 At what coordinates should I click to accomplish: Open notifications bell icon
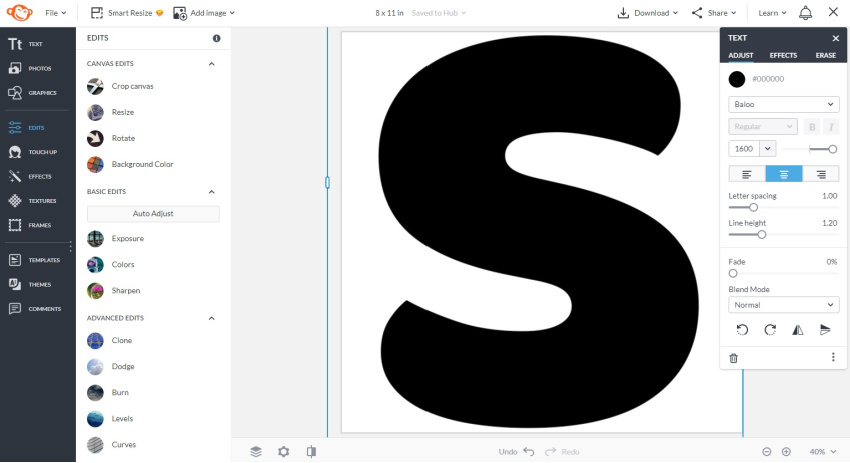point(806,12)
